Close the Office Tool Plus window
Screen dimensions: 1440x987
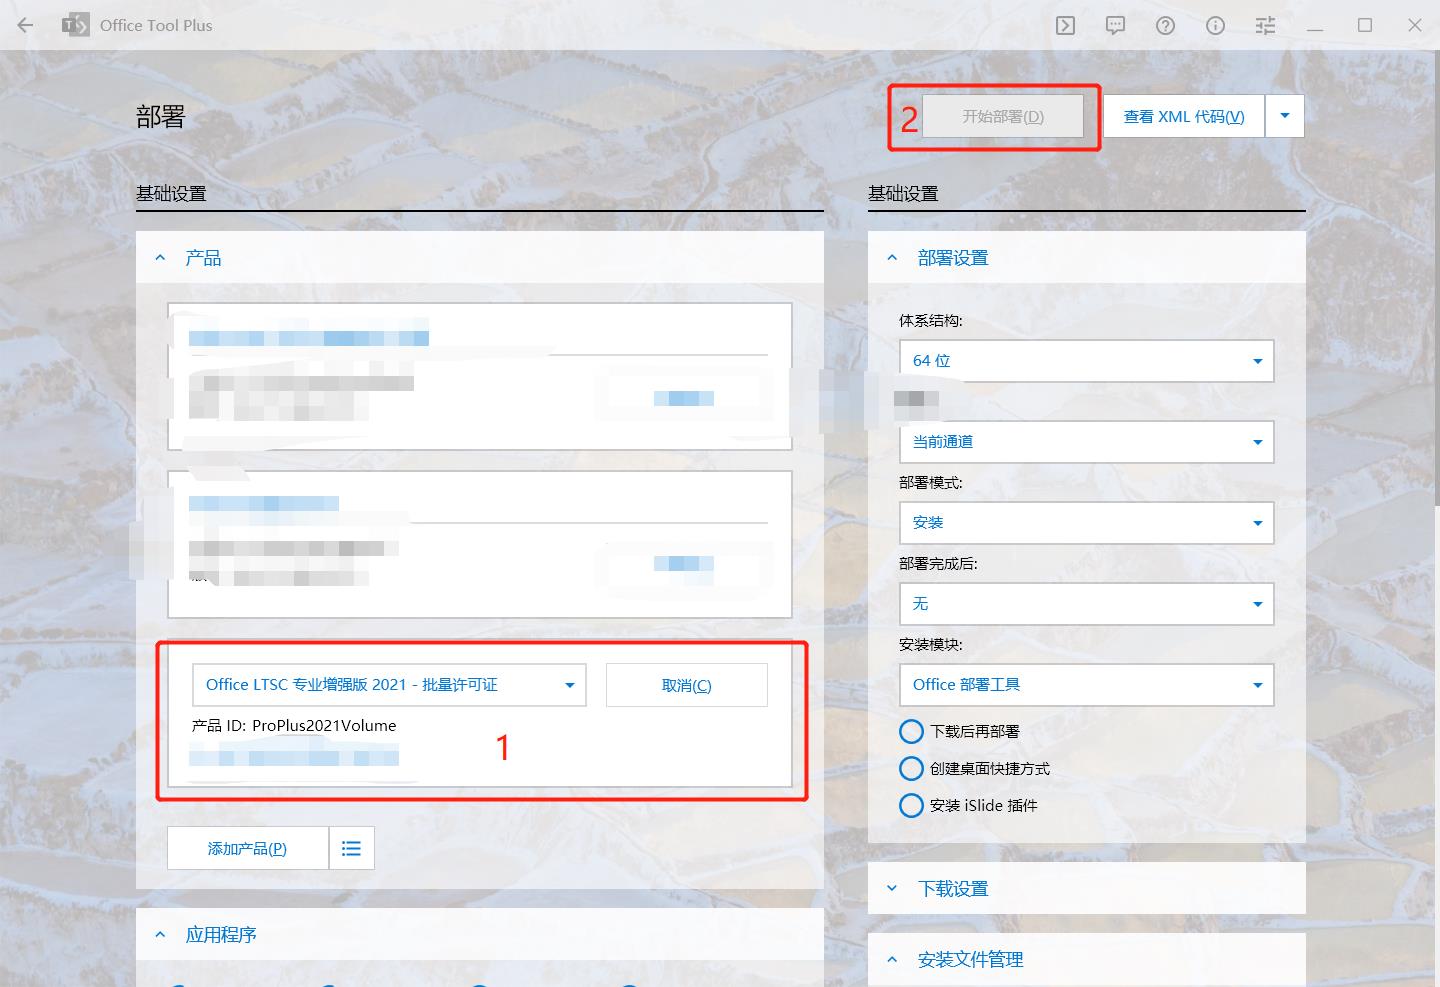click(1415, 25)
